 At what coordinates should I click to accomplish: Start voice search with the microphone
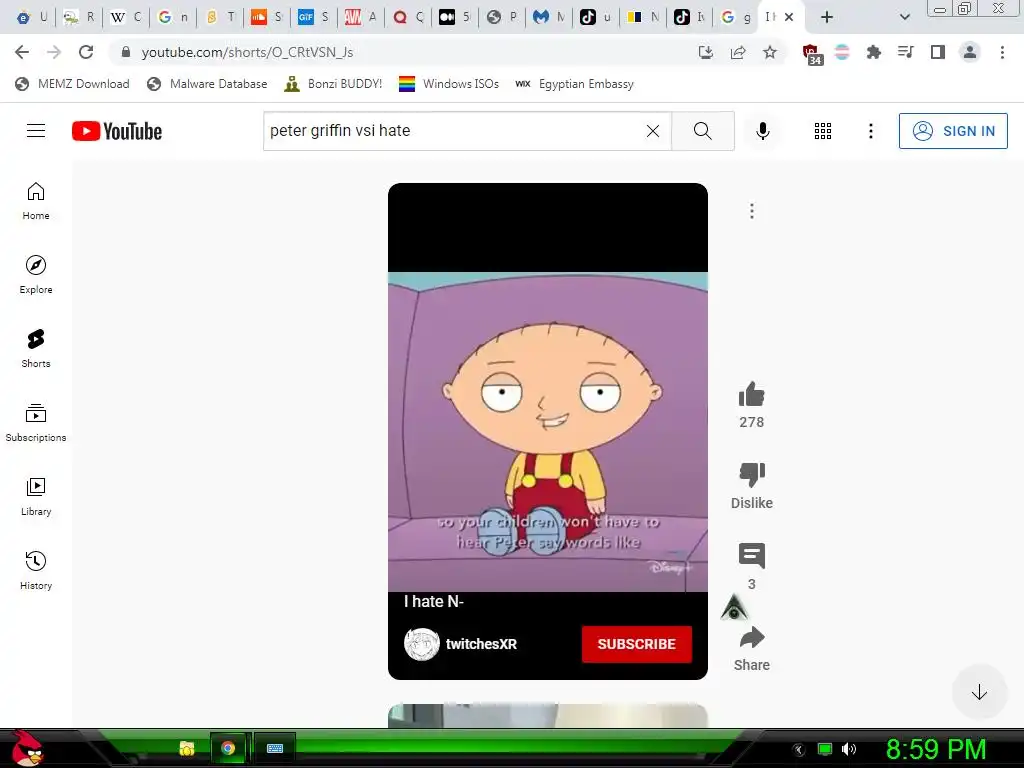click(762, 131)
